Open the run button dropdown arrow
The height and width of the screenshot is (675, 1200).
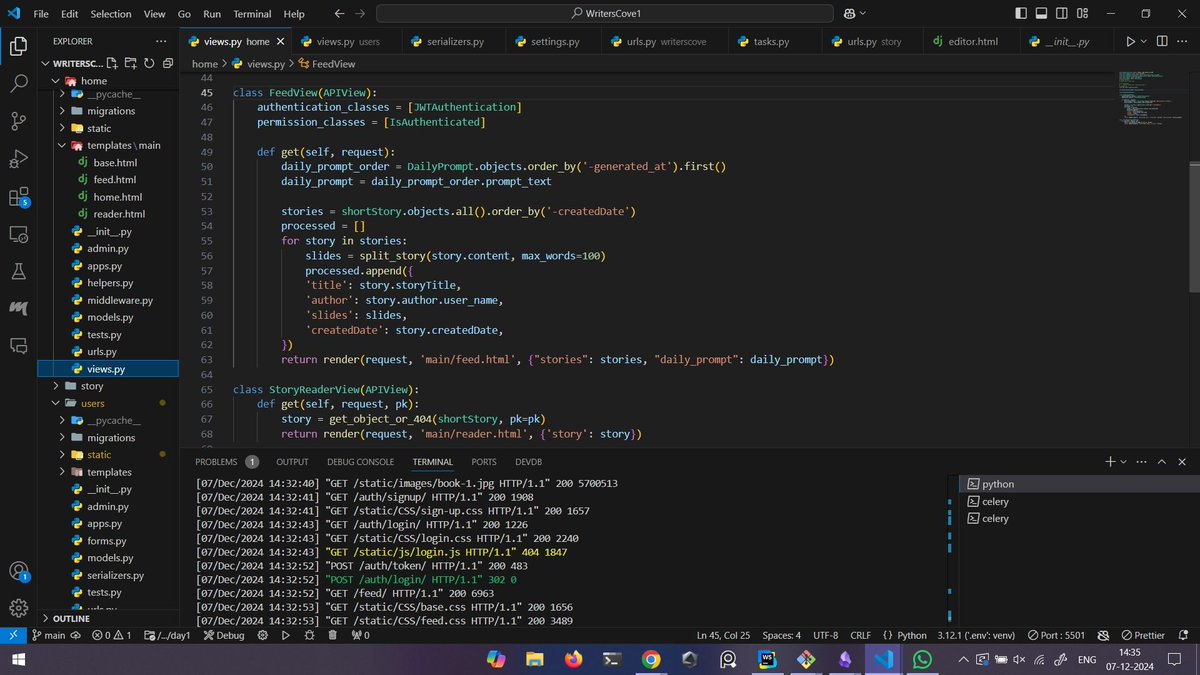[x=1144, y=42]
